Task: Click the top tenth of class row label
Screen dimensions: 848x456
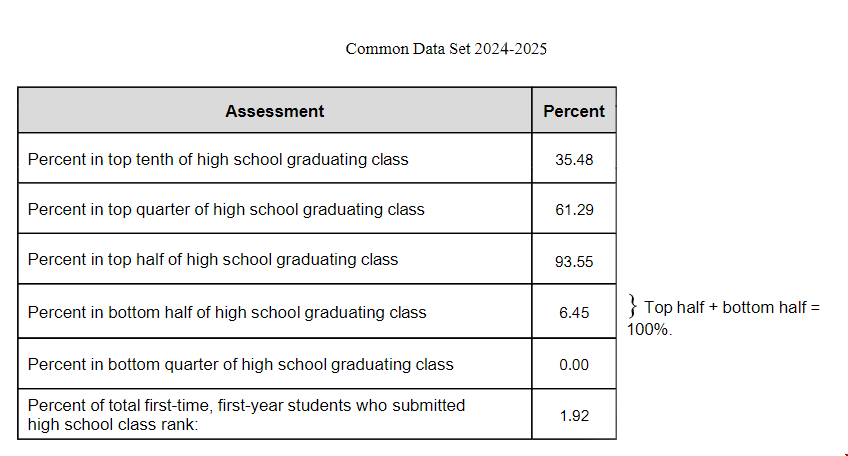Action: click(218, 159)
